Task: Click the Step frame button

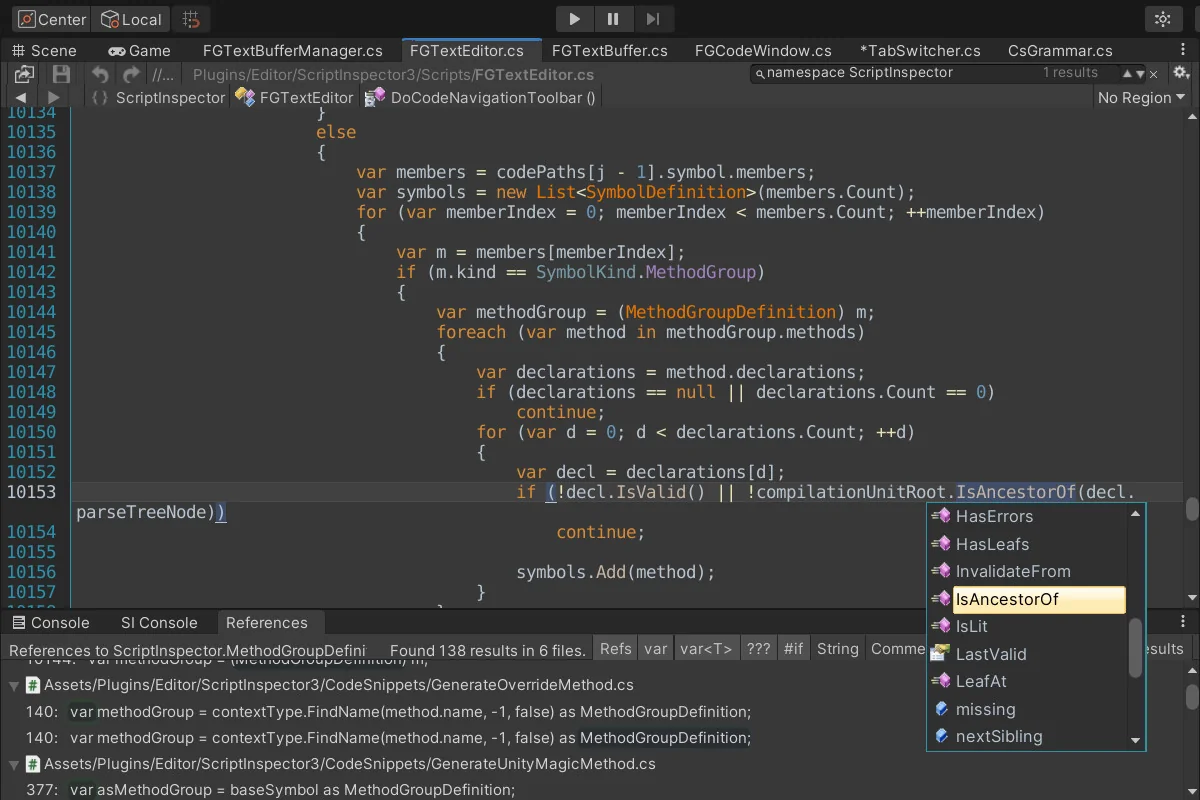Action: [653, 19]
